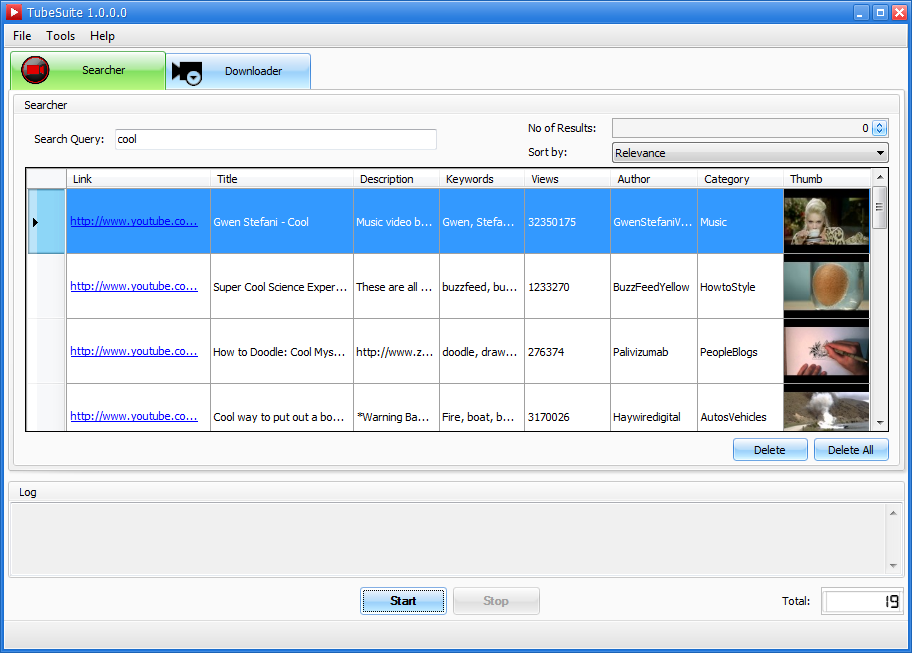Click the disabled Stop button
Image resolution: width=912 pixels, height=653 pixels.
pyautogui.click(x=496, y=601)
